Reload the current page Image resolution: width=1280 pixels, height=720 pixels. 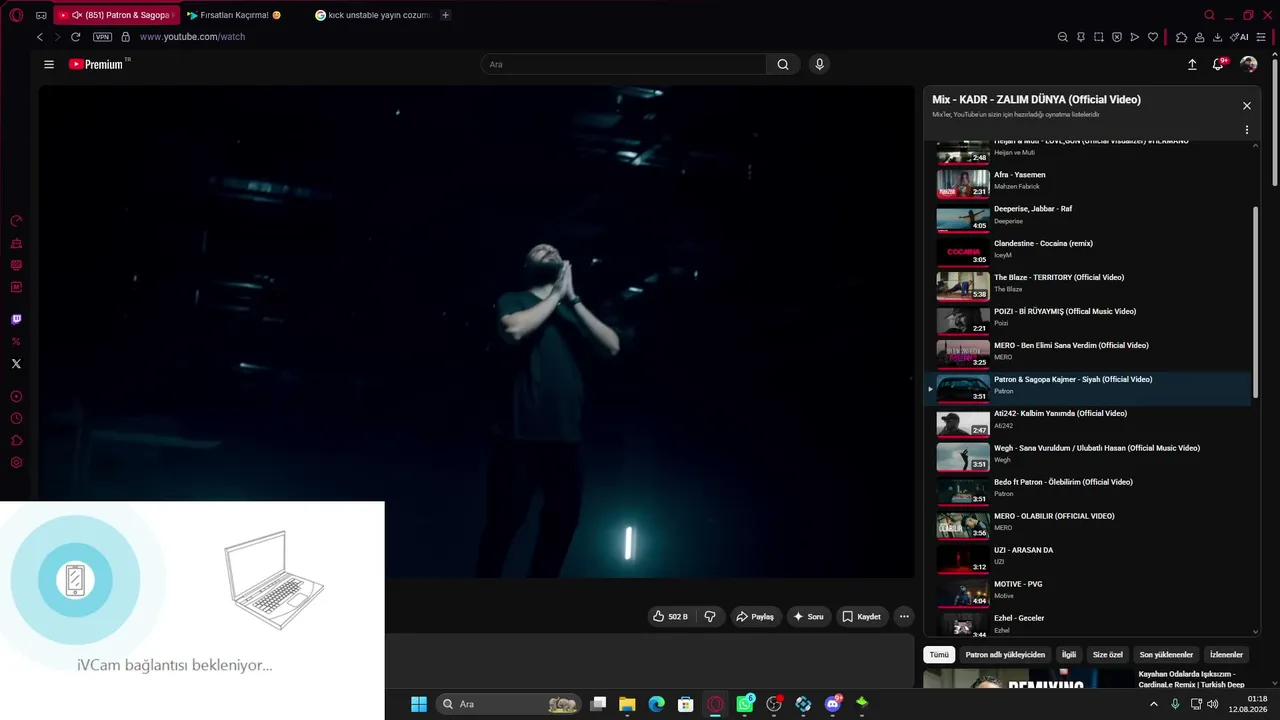pos(75,37)
